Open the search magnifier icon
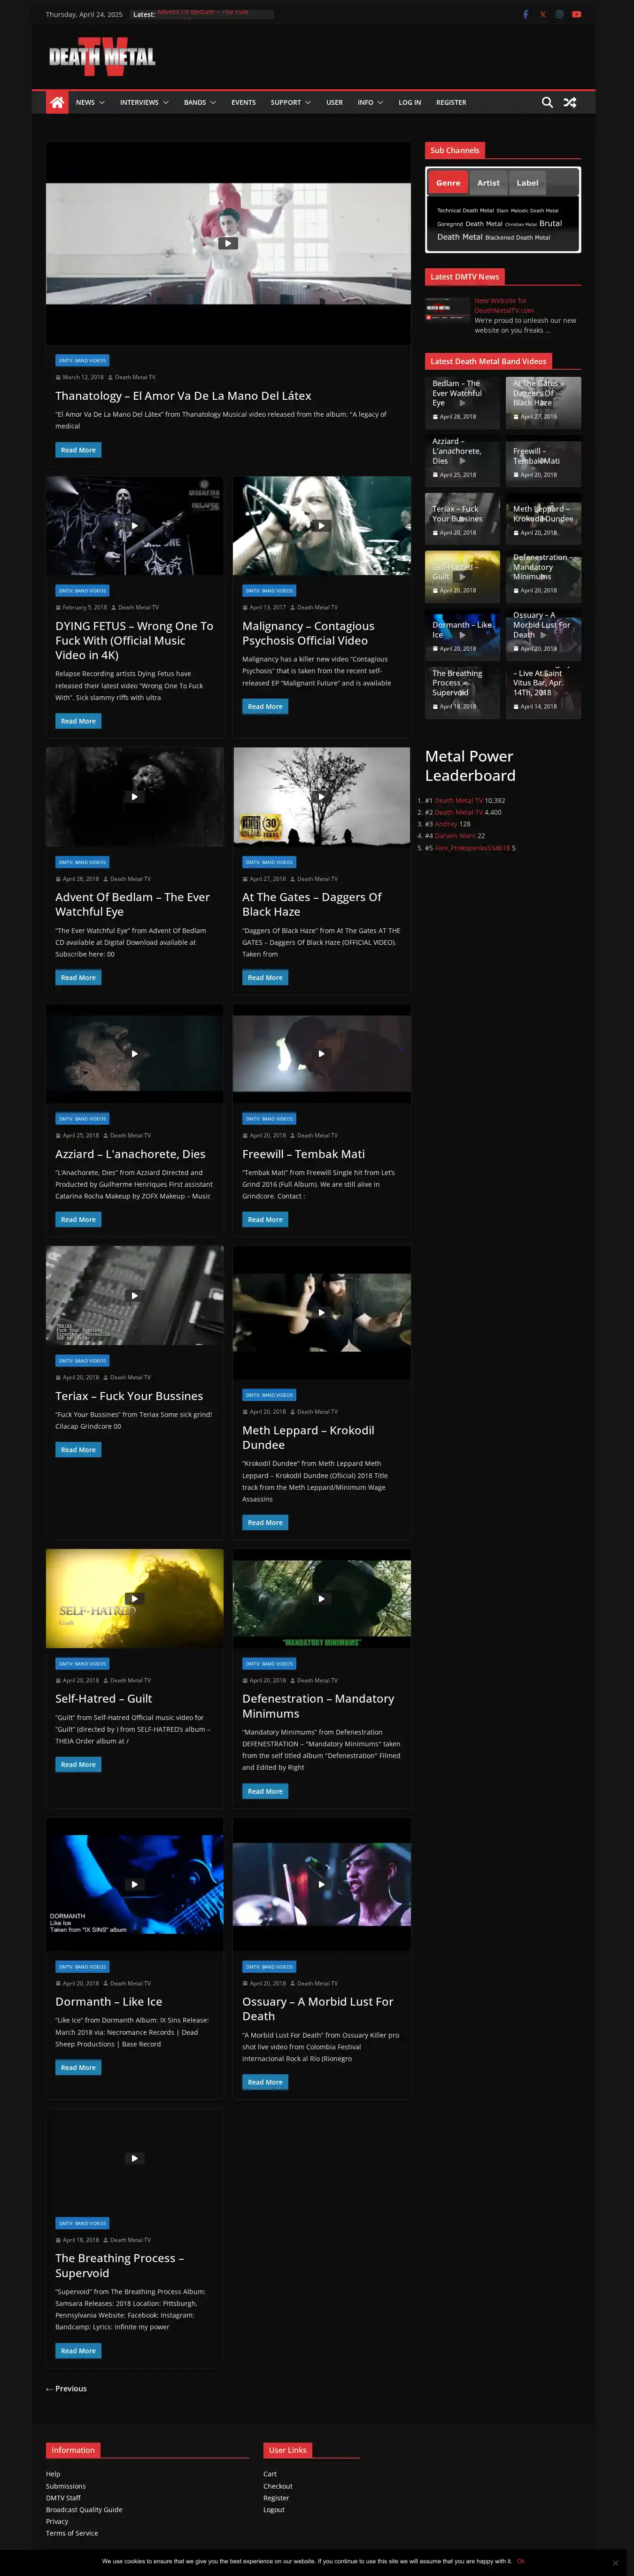This screenshot has height=2576, width=634. (547, 102)
